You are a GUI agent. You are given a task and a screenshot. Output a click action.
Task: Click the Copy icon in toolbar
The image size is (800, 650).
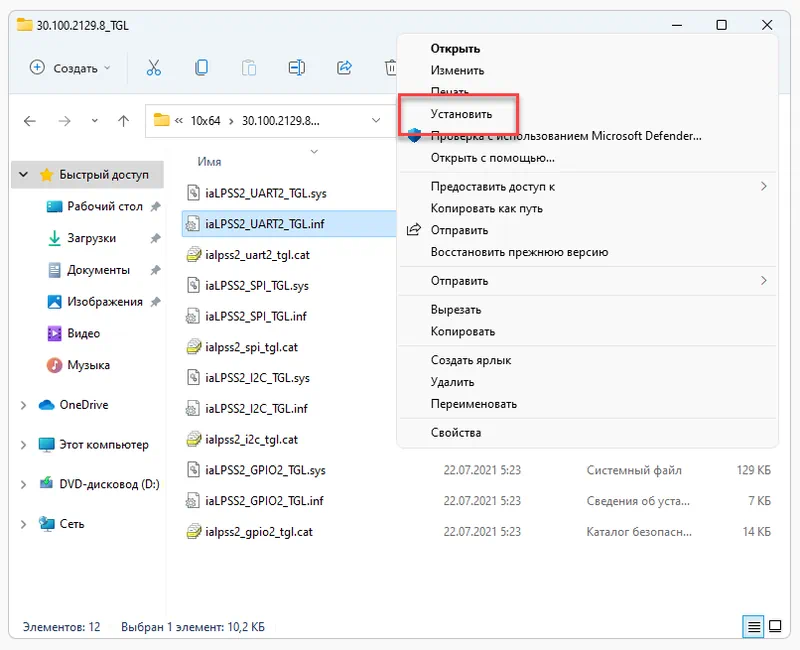click(x=201, y=68)
